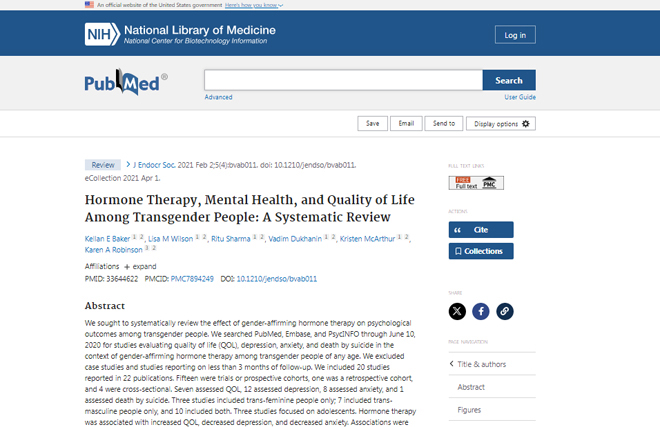Open DOI link 10.1210/jendso/bvab011
The height and width of the screenshot is (427, 660).
277,279
